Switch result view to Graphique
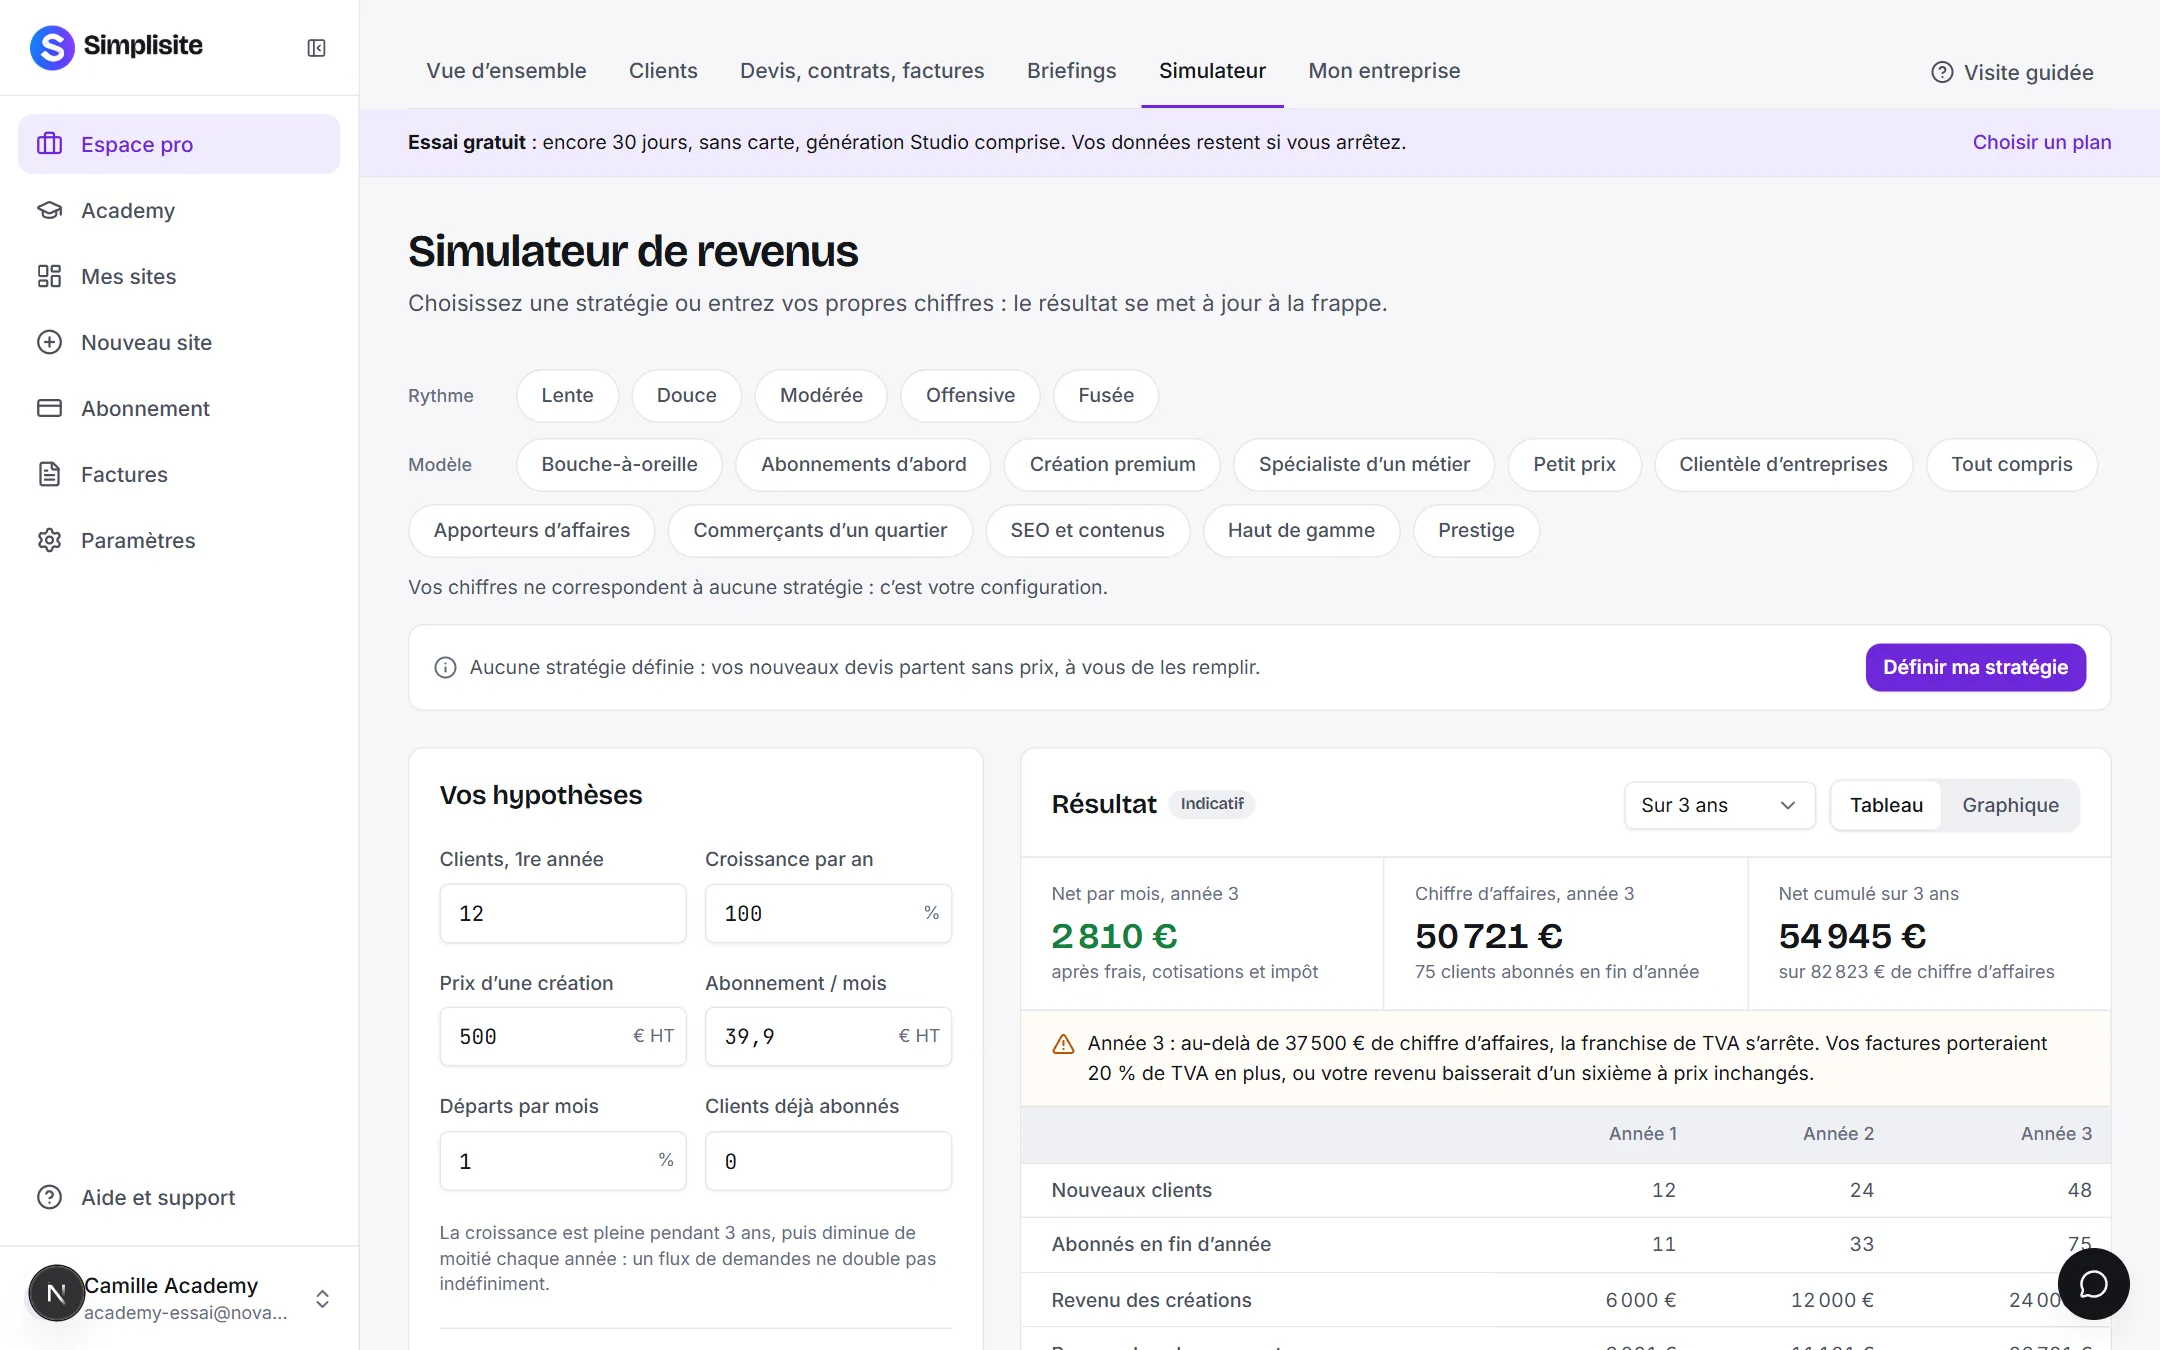The image size is (2160, 1350). (2010, 805)
